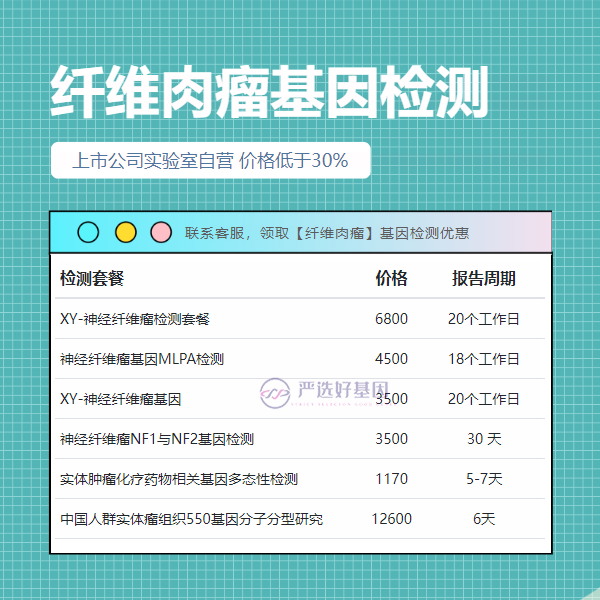This screenshot has height=600, width=600.
Task: Click the 检测套餐 column header
Action: tap(92, 278)
